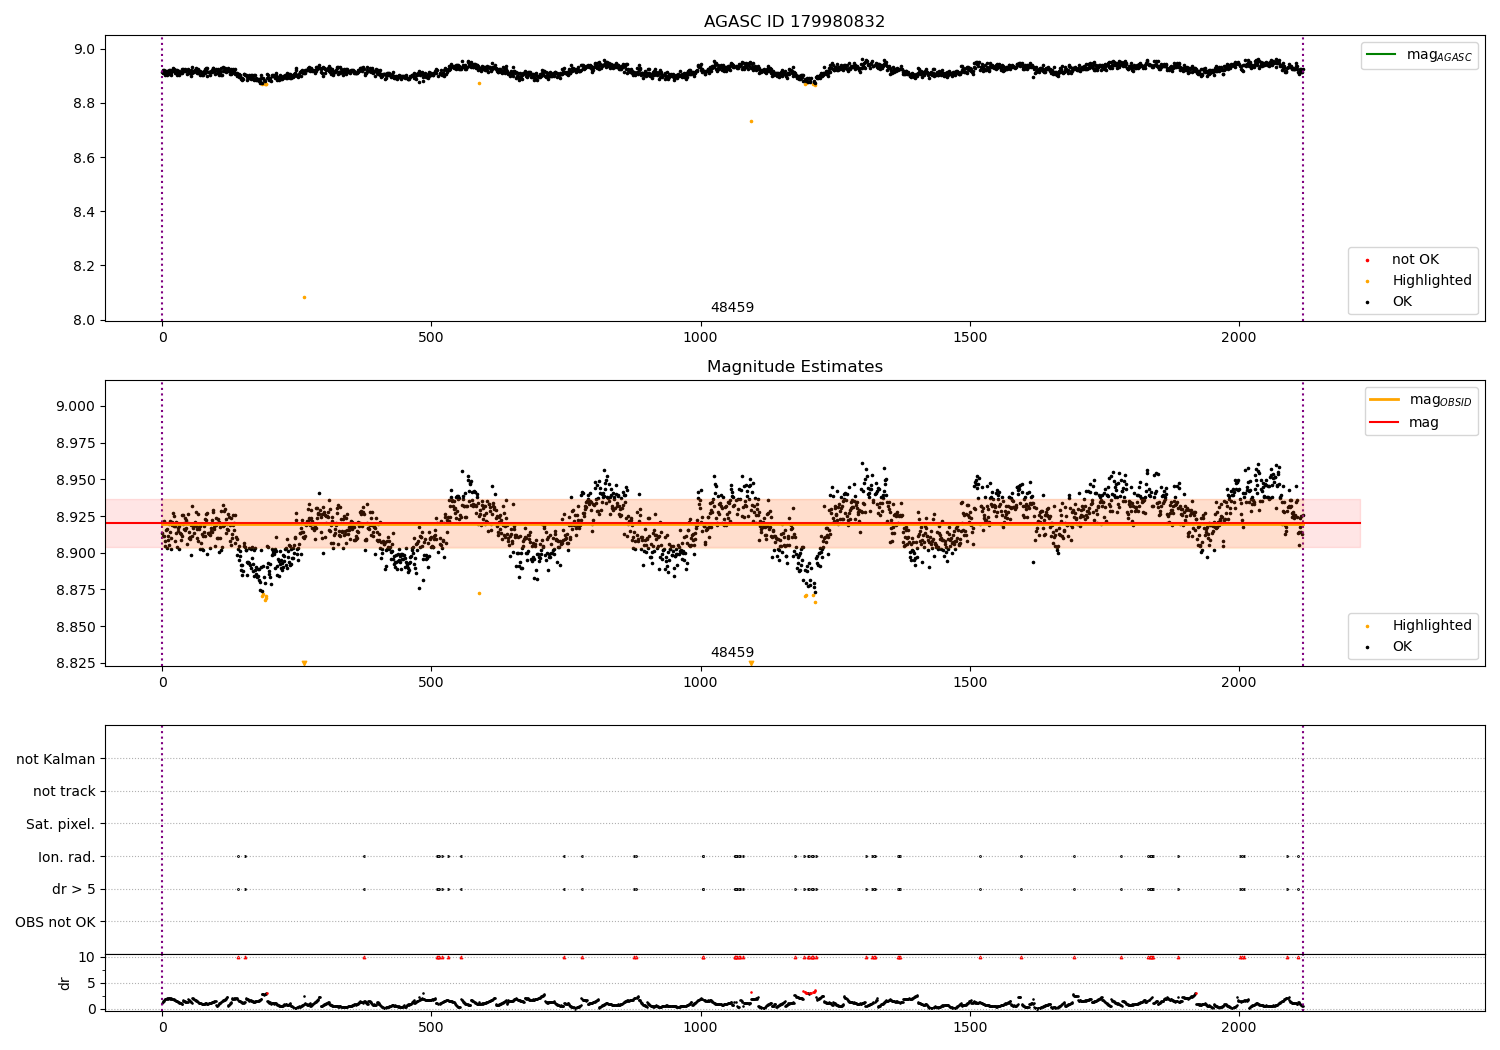Click the 48459 label in the top plot
This screenshot has height=1050, width=1500.
[x=732, y=308]
